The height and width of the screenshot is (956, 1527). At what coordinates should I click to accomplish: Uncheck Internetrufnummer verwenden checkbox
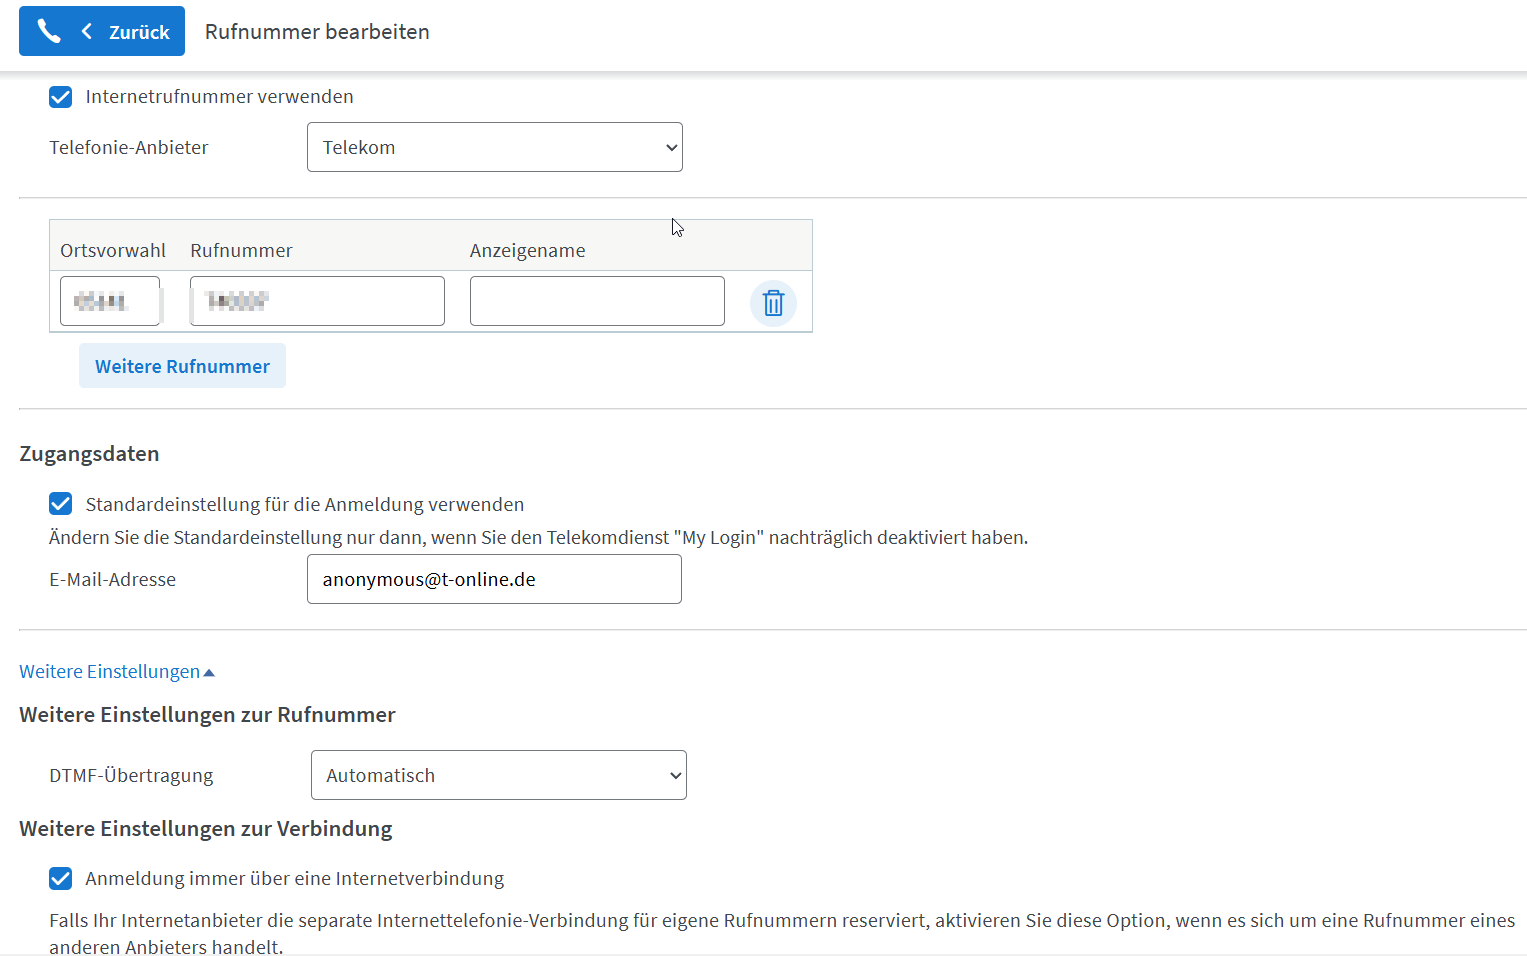click(61, 97)
